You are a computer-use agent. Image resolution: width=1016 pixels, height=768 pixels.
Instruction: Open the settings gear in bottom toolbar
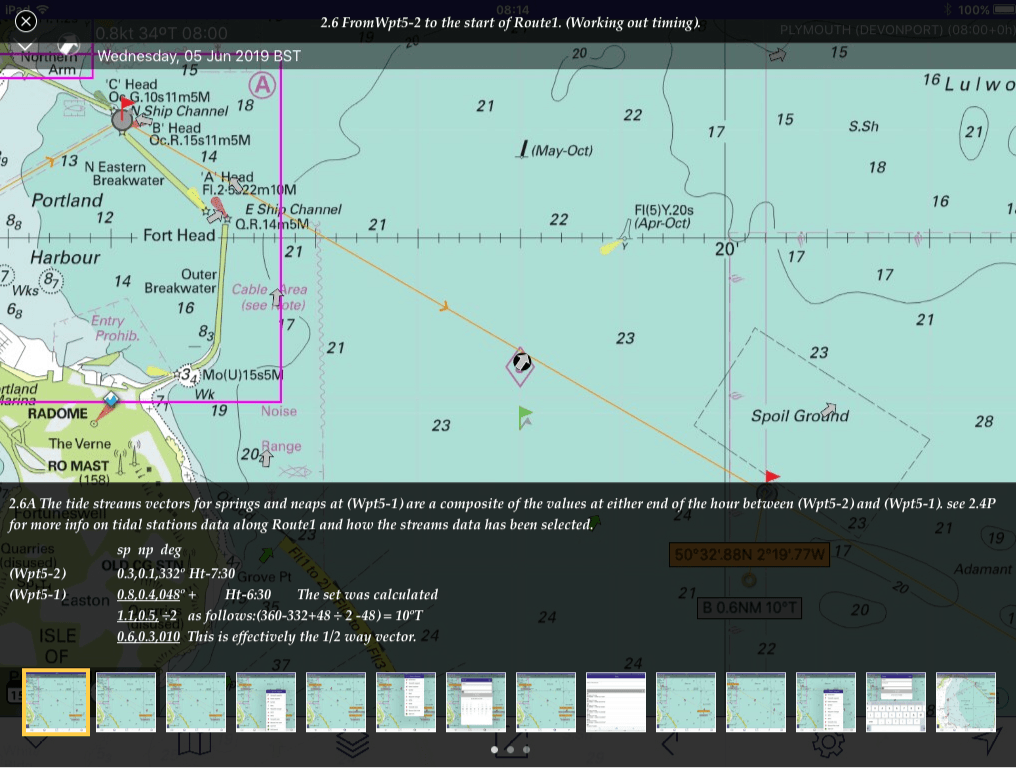pos(827,744)
